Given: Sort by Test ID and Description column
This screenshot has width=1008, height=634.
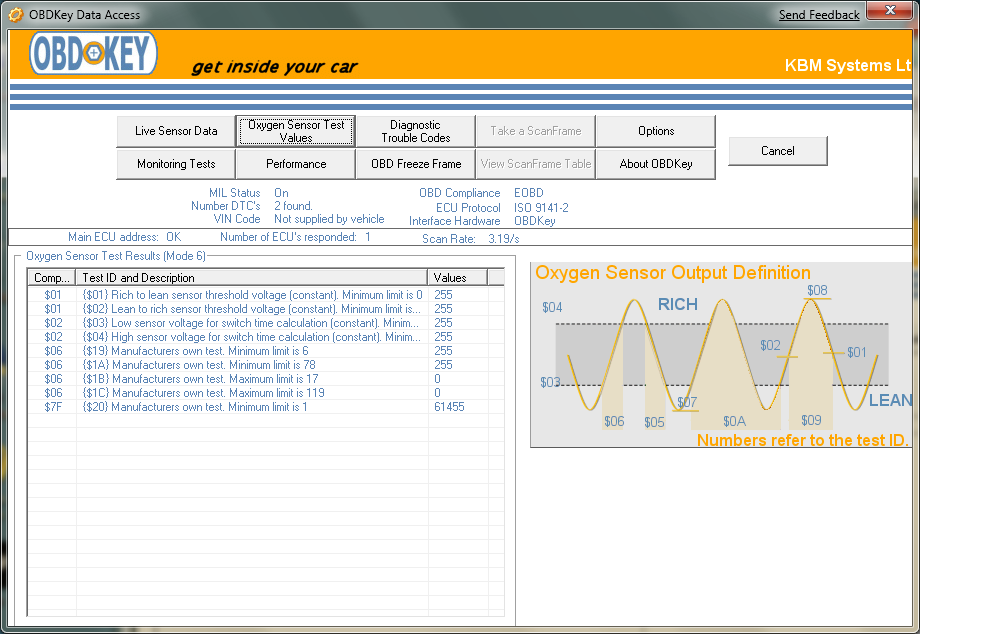Looking at the screenshot, I should coord(252,277).
